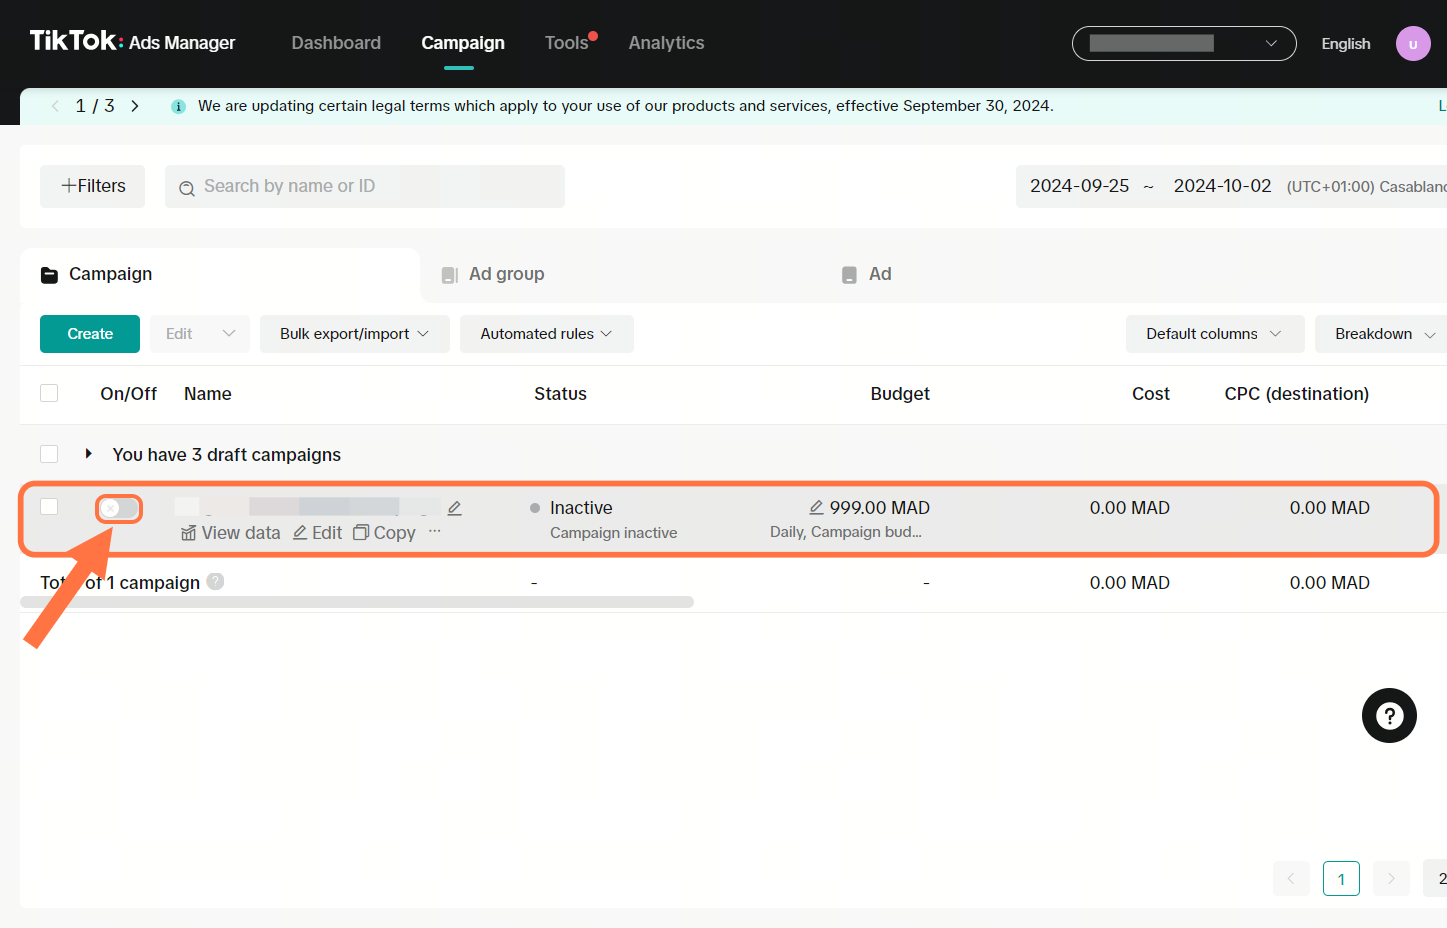The image size is (1447, 928).
Task: Click View data chart icon
Action: point(188,533)
